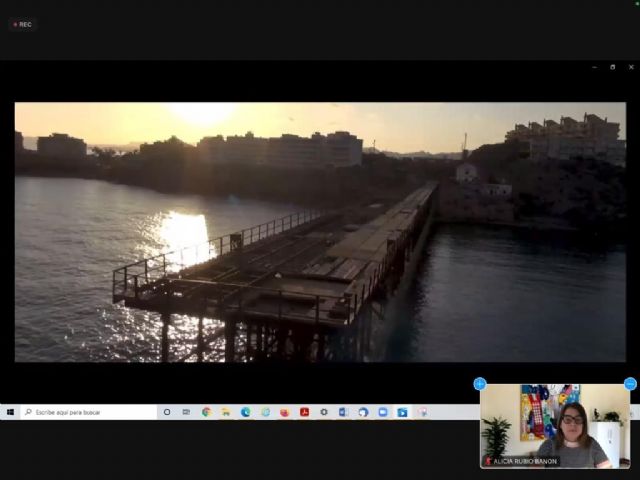
Task: Open Microsoft Word from the taskbar
Action: [343, 412]
